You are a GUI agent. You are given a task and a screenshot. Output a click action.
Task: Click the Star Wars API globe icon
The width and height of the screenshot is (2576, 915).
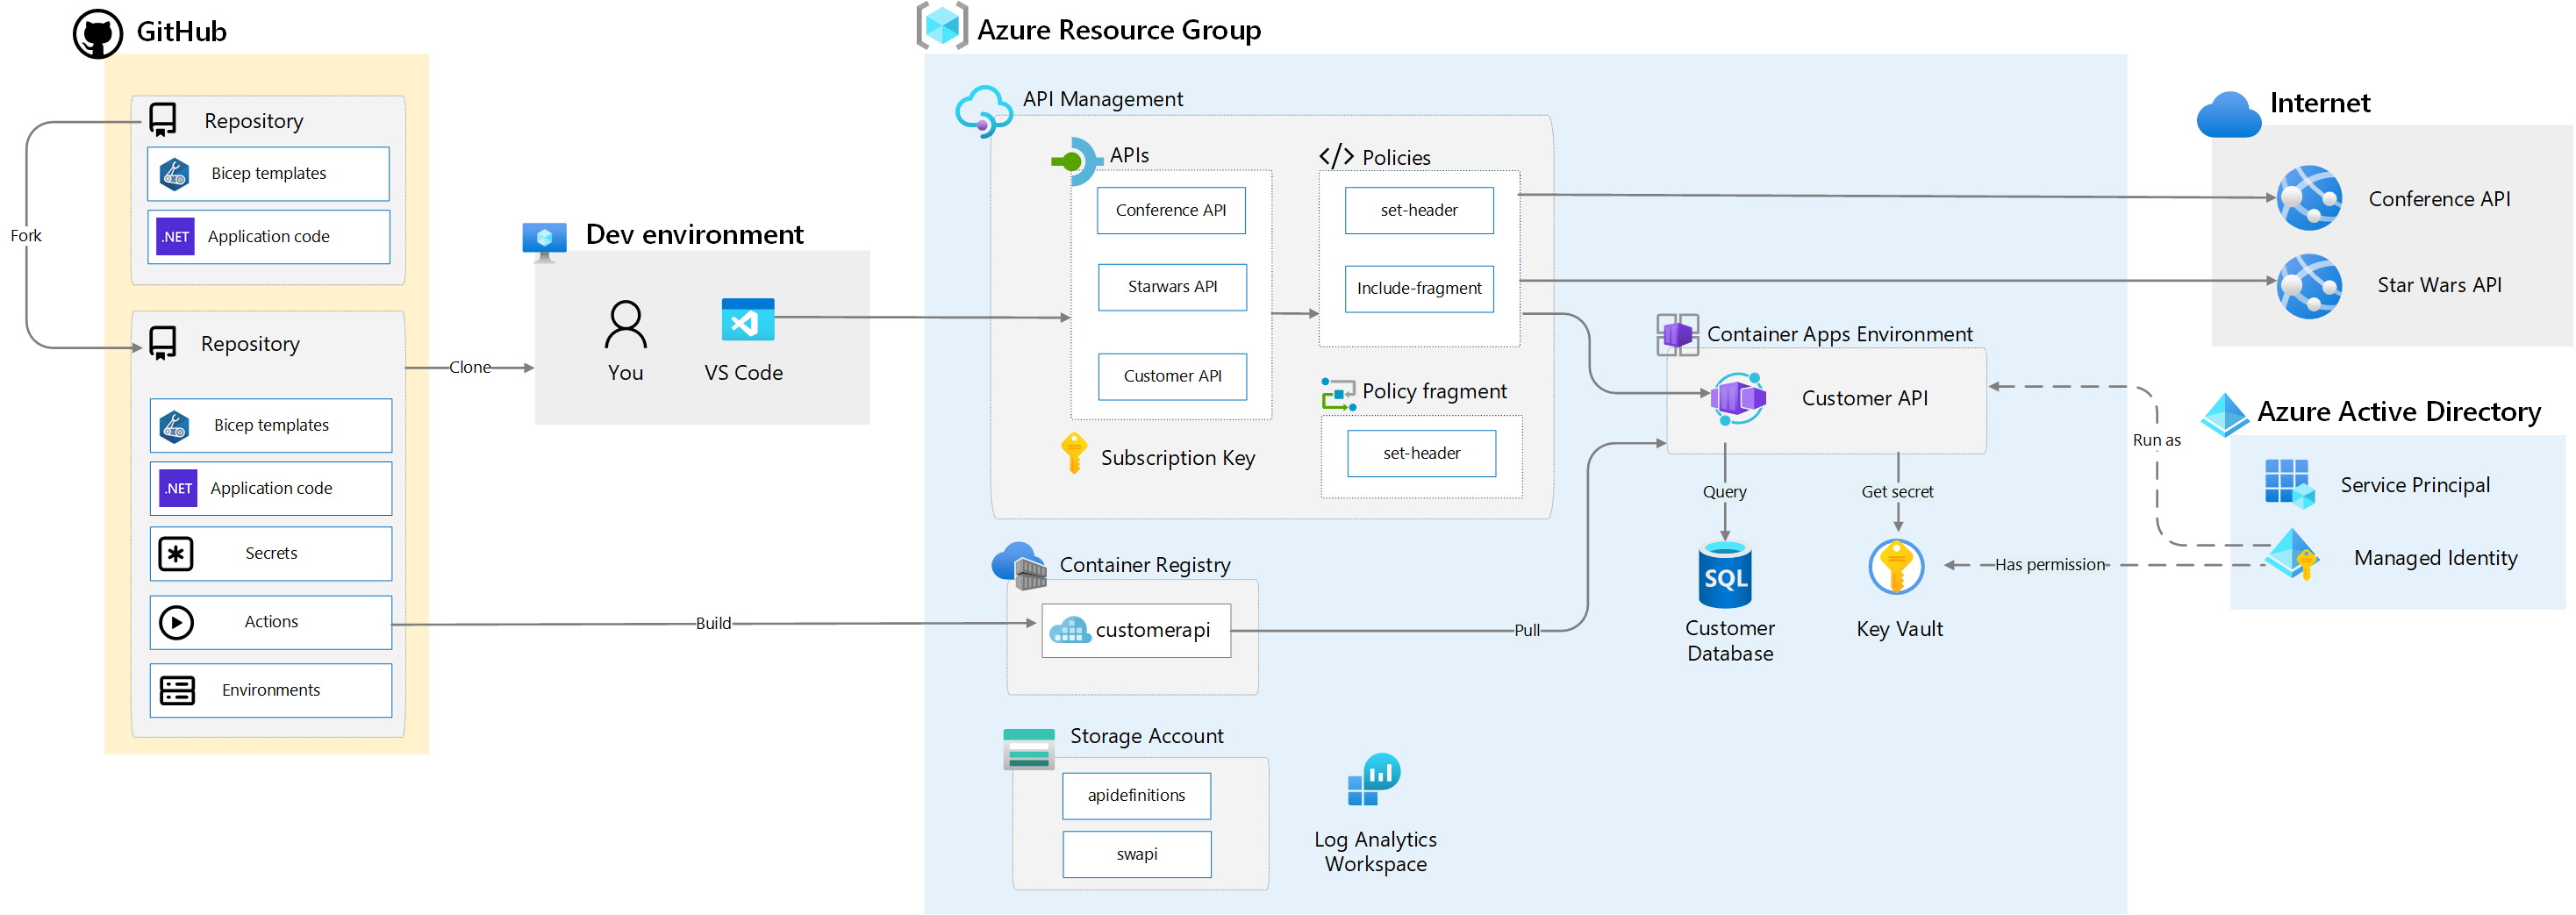point(2308,286)
